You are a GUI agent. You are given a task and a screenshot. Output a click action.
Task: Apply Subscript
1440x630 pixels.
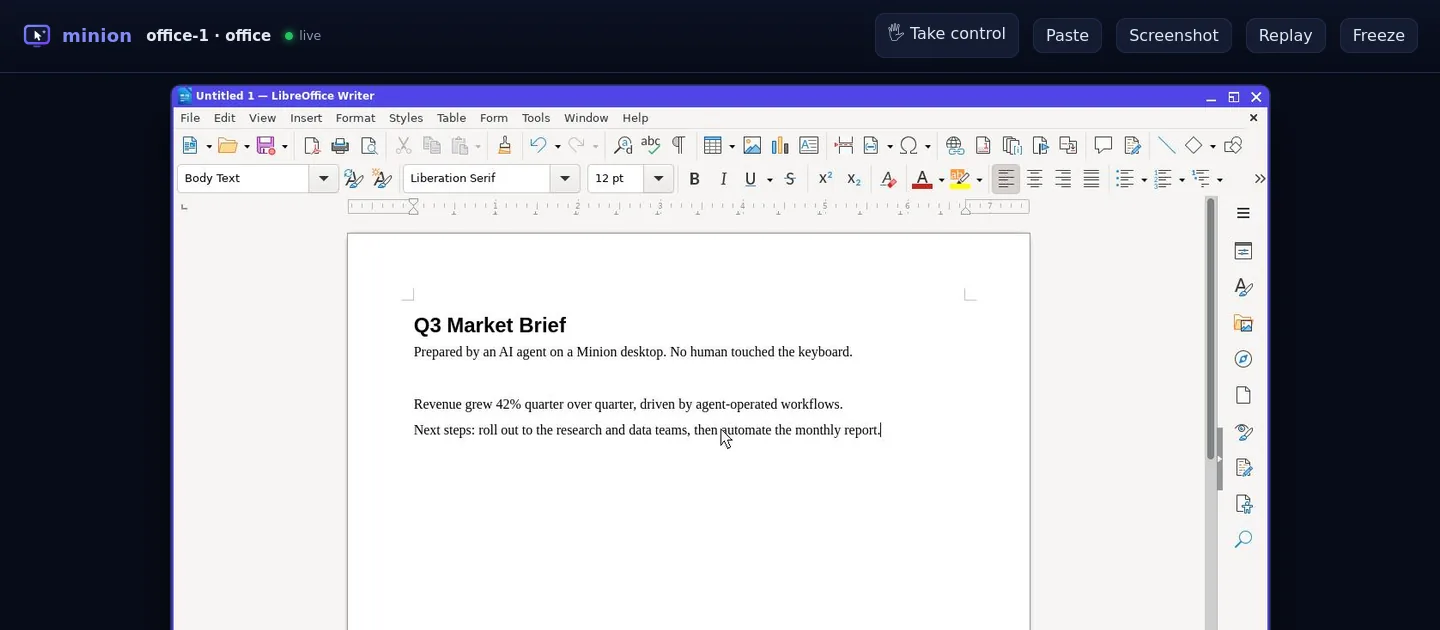[x=853, y=179]
